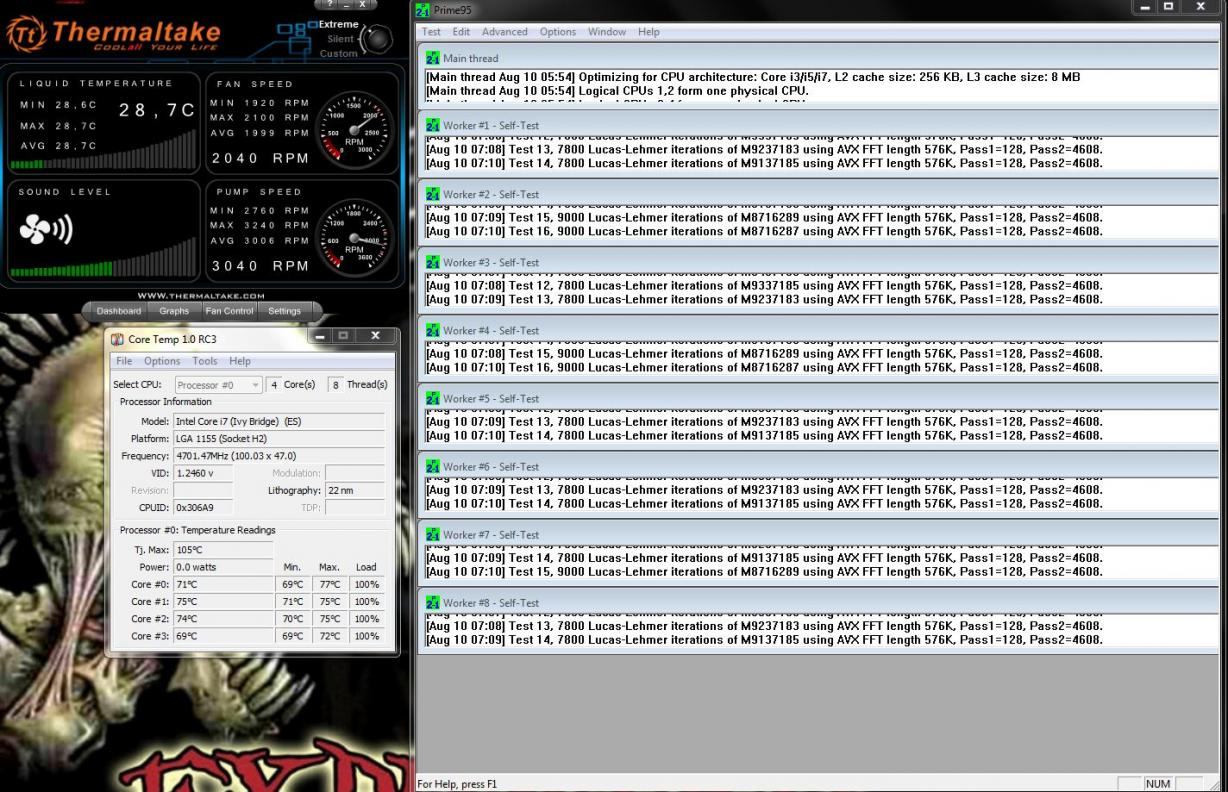The image size is (1228, 792).
Task: Click the Core Temp Model field
Action: coord(278,421)
